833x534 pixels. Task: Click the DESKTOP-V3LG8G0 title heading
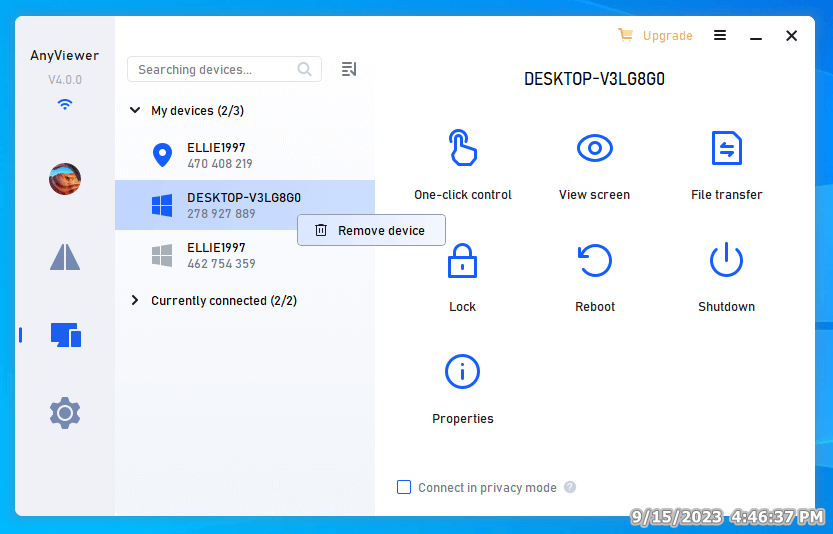tap(594, 79)
